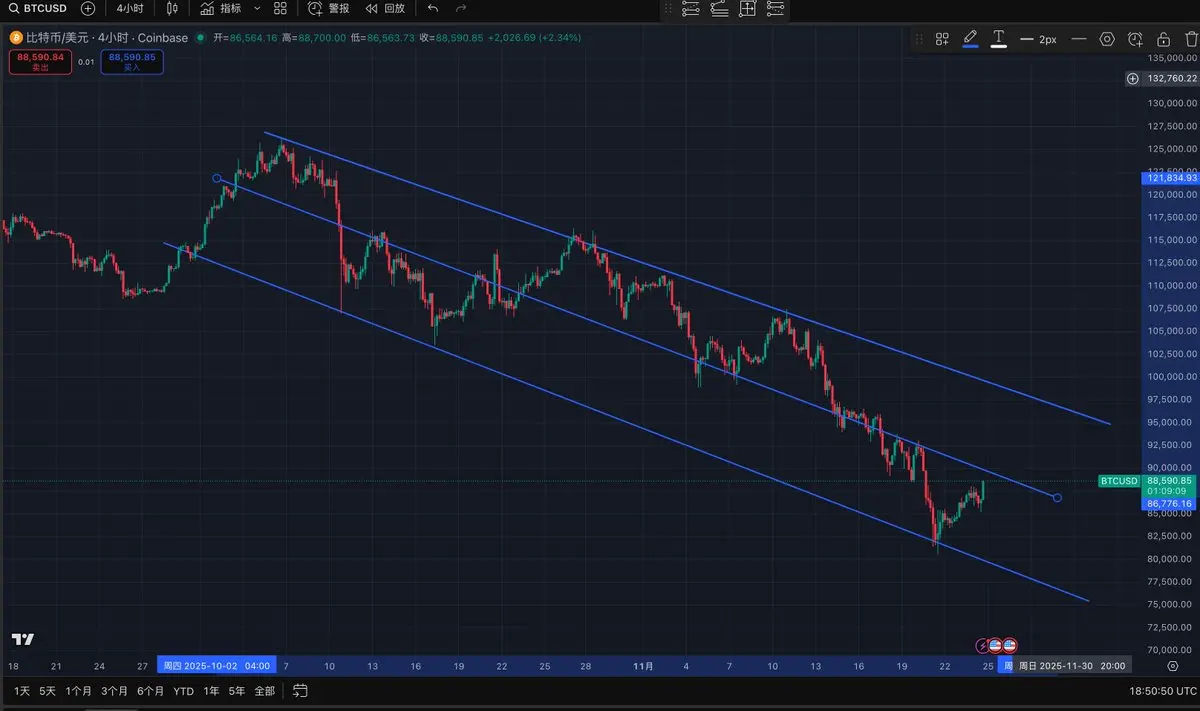This screenshot has width=1200, height=711.
Task: Select the second trend channel tool icon
Action: (x=719, y=8)
